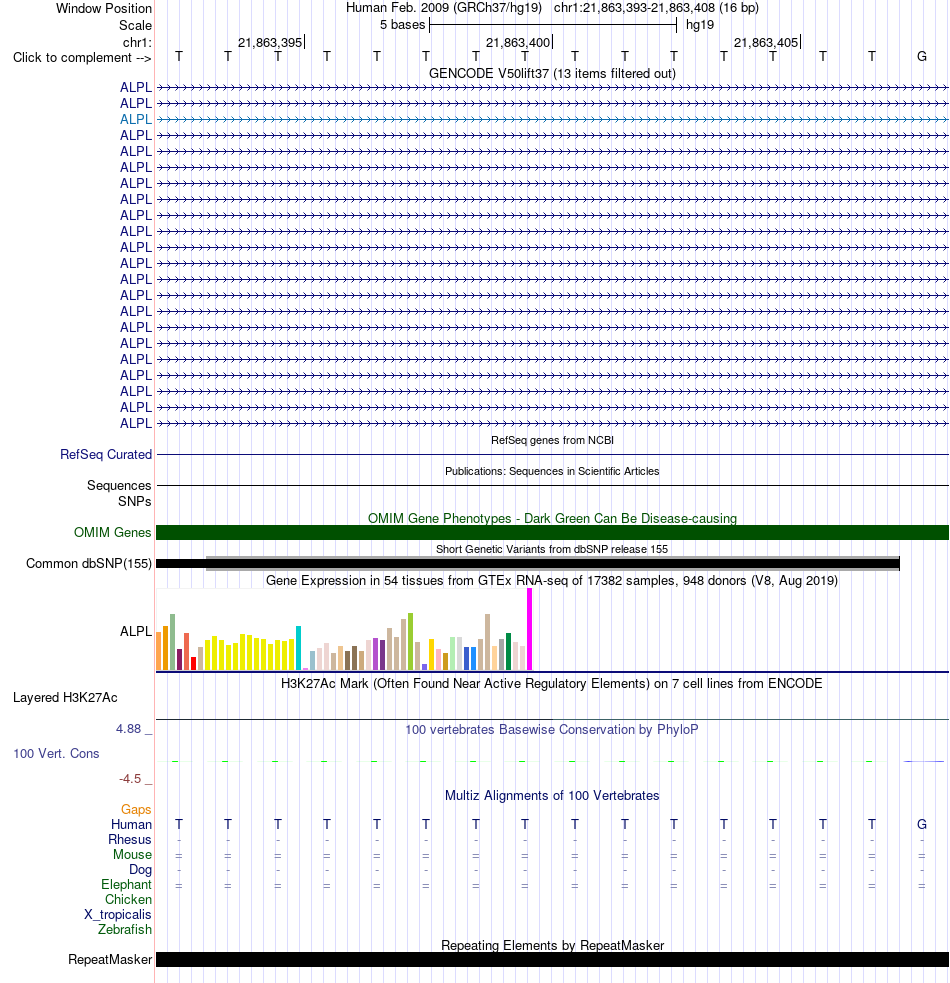This screenshot has height=983, width=950.
Task: Open the GTEx Gene Expression track title
Action: [552, 581]
